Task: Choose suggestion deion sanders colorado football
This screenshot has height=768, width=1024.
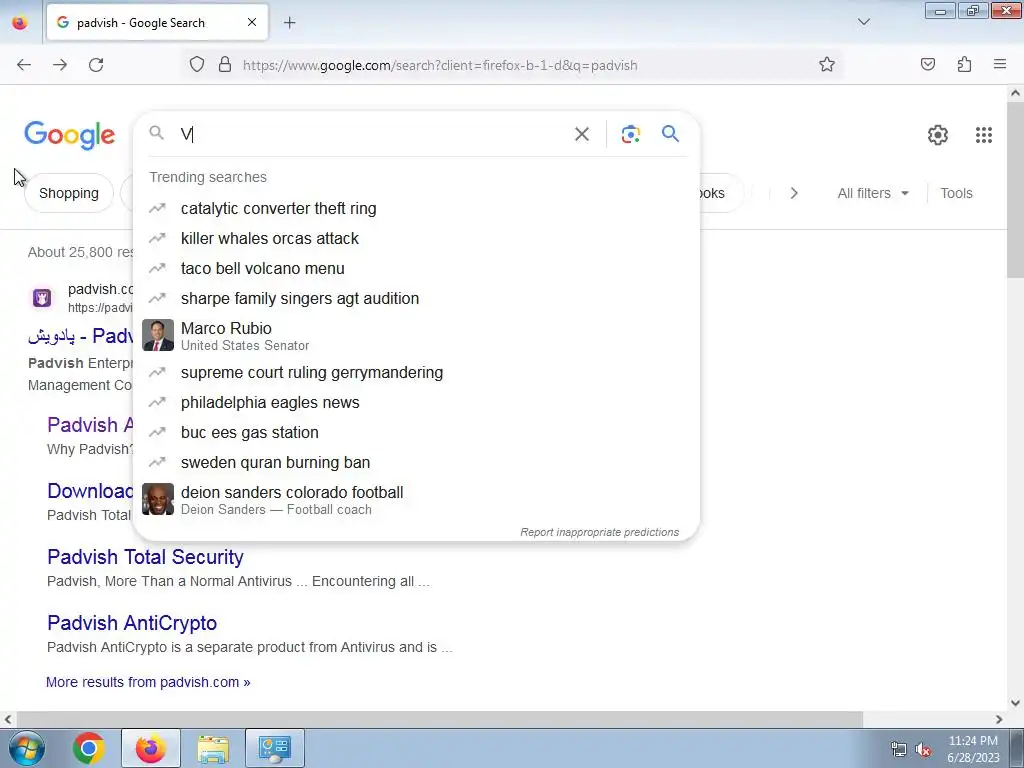Action: [416, 500]
